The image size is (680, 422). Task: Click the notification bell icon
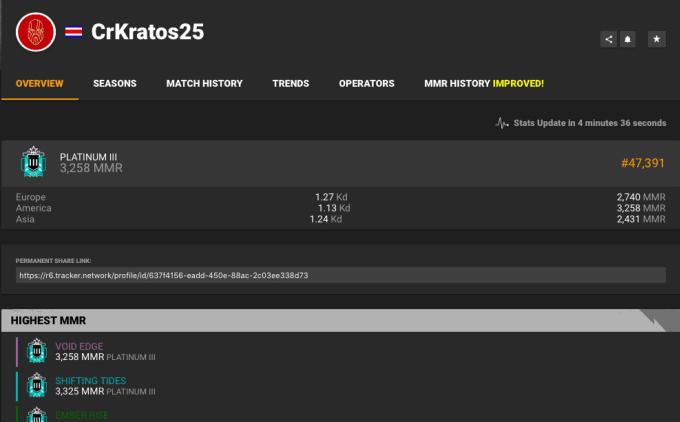coord(628,39)
